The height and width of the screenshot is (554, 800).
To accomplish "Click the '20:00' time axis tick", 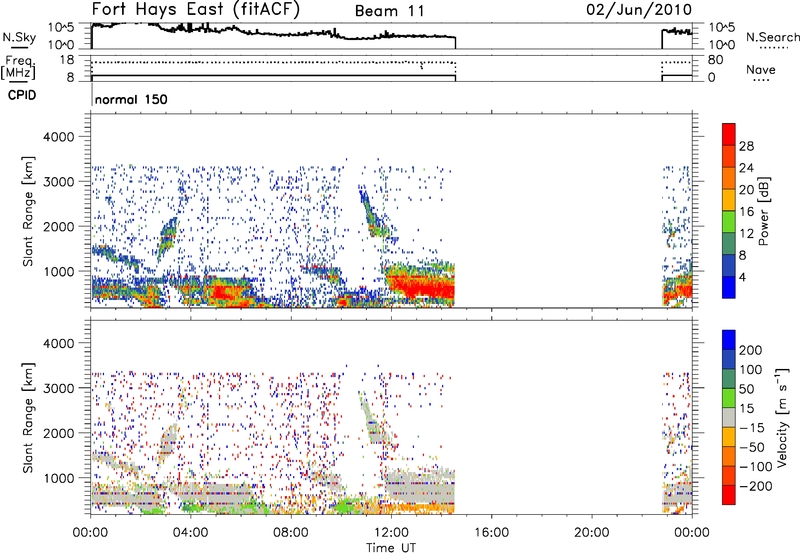I will 592,533.
